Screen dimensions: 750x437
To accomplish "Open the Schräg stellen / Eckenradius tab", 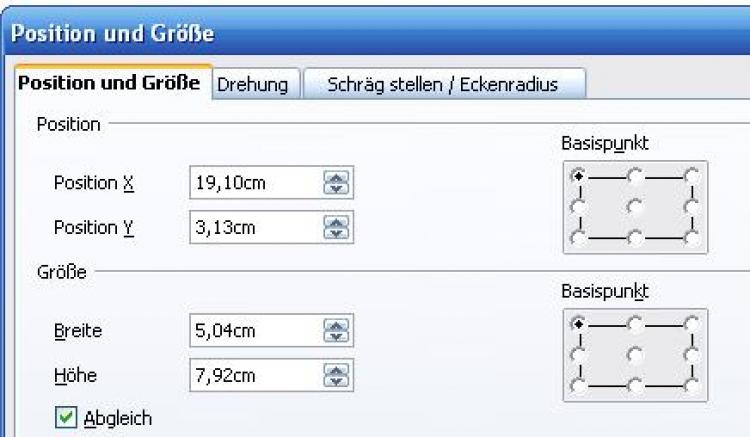I will point(444,85).
